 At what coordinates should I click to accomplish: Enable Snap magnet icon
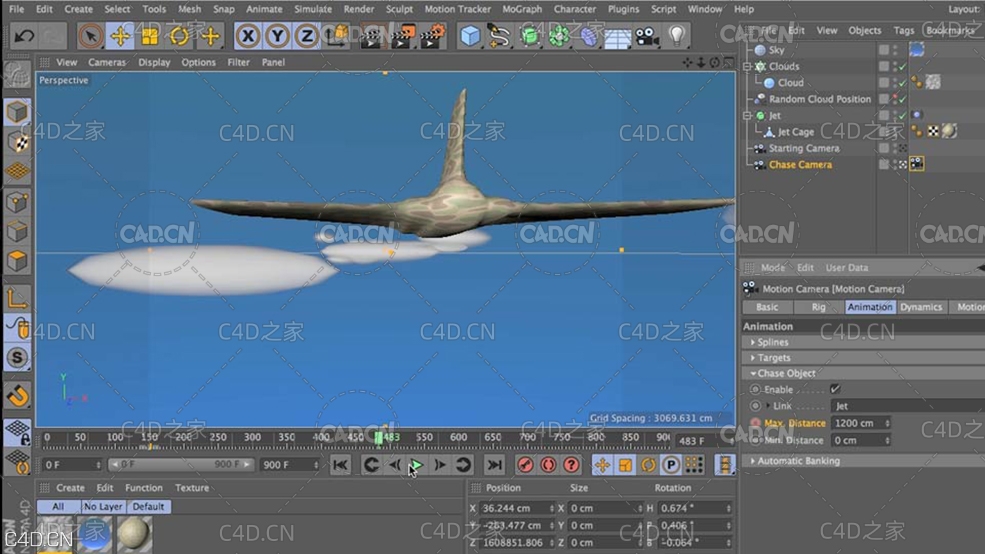[x=18, y=396]
